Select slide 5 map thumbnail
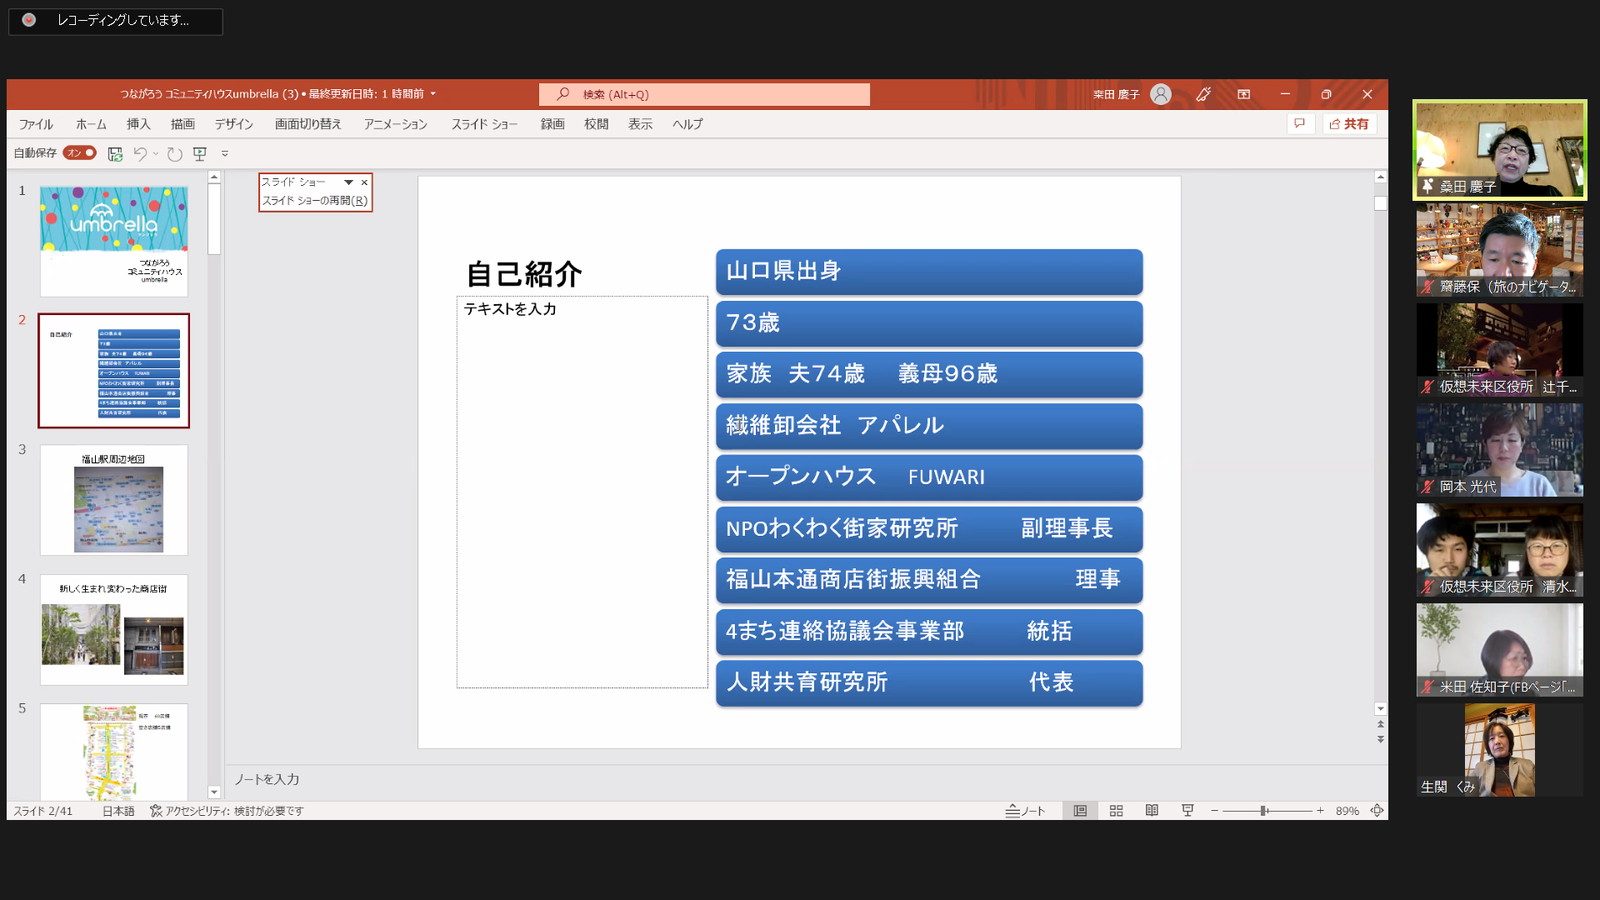The image size is (1600, 900). click(114, 751)
